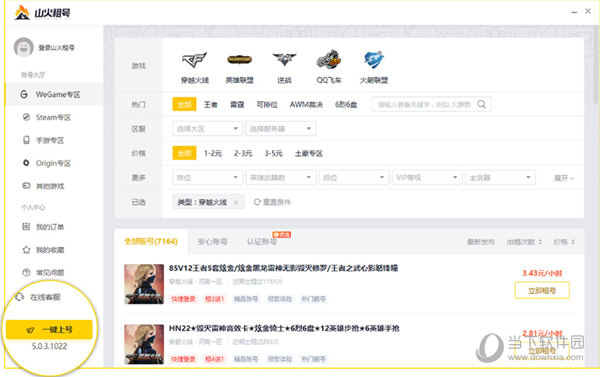Open the 主武器 dropdown
The width and height of the screenshot is (600, 377).
pos(500,178)
